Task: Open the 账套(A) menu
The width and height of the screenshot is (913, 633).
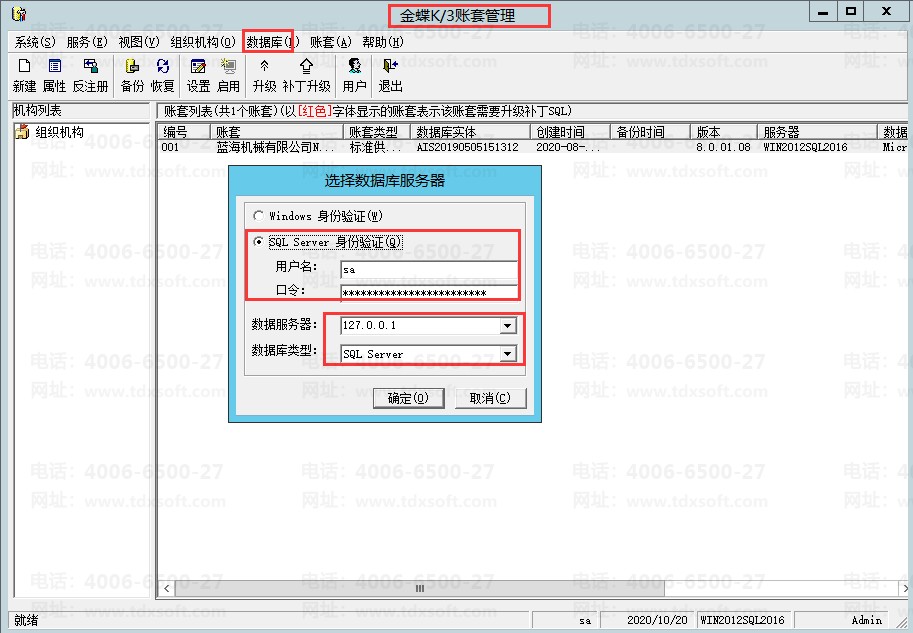Action: pyautogui.click(x=331, y=42)
